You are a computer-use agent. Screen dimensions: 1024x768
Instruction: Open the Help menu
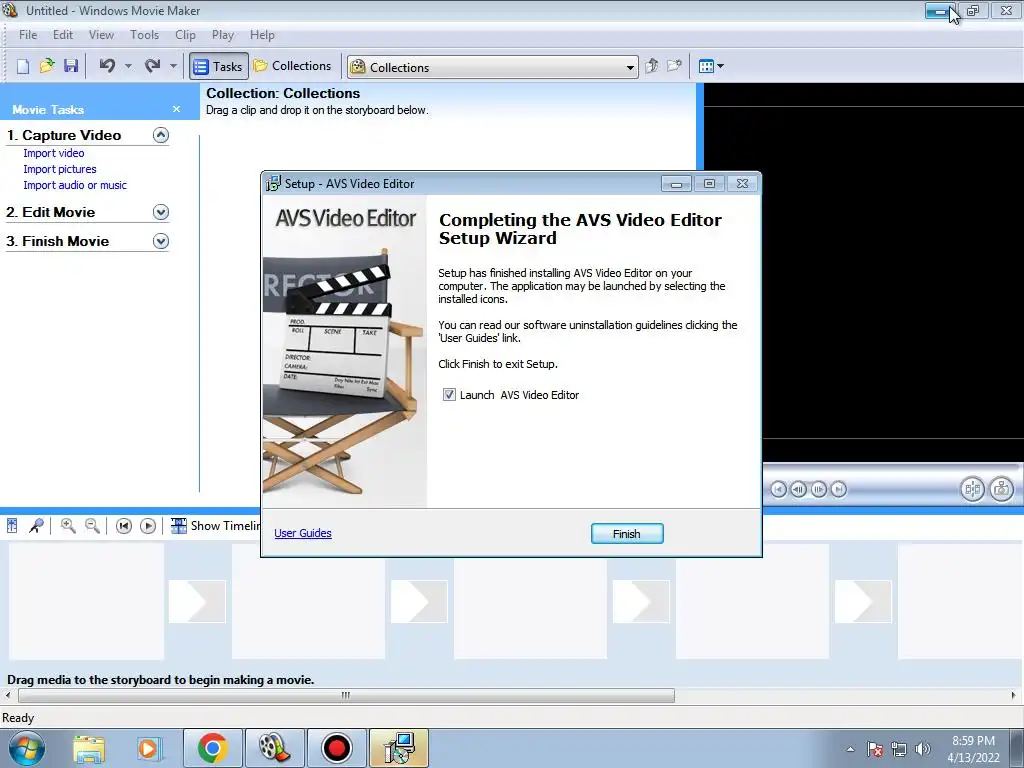coord(262,35)
